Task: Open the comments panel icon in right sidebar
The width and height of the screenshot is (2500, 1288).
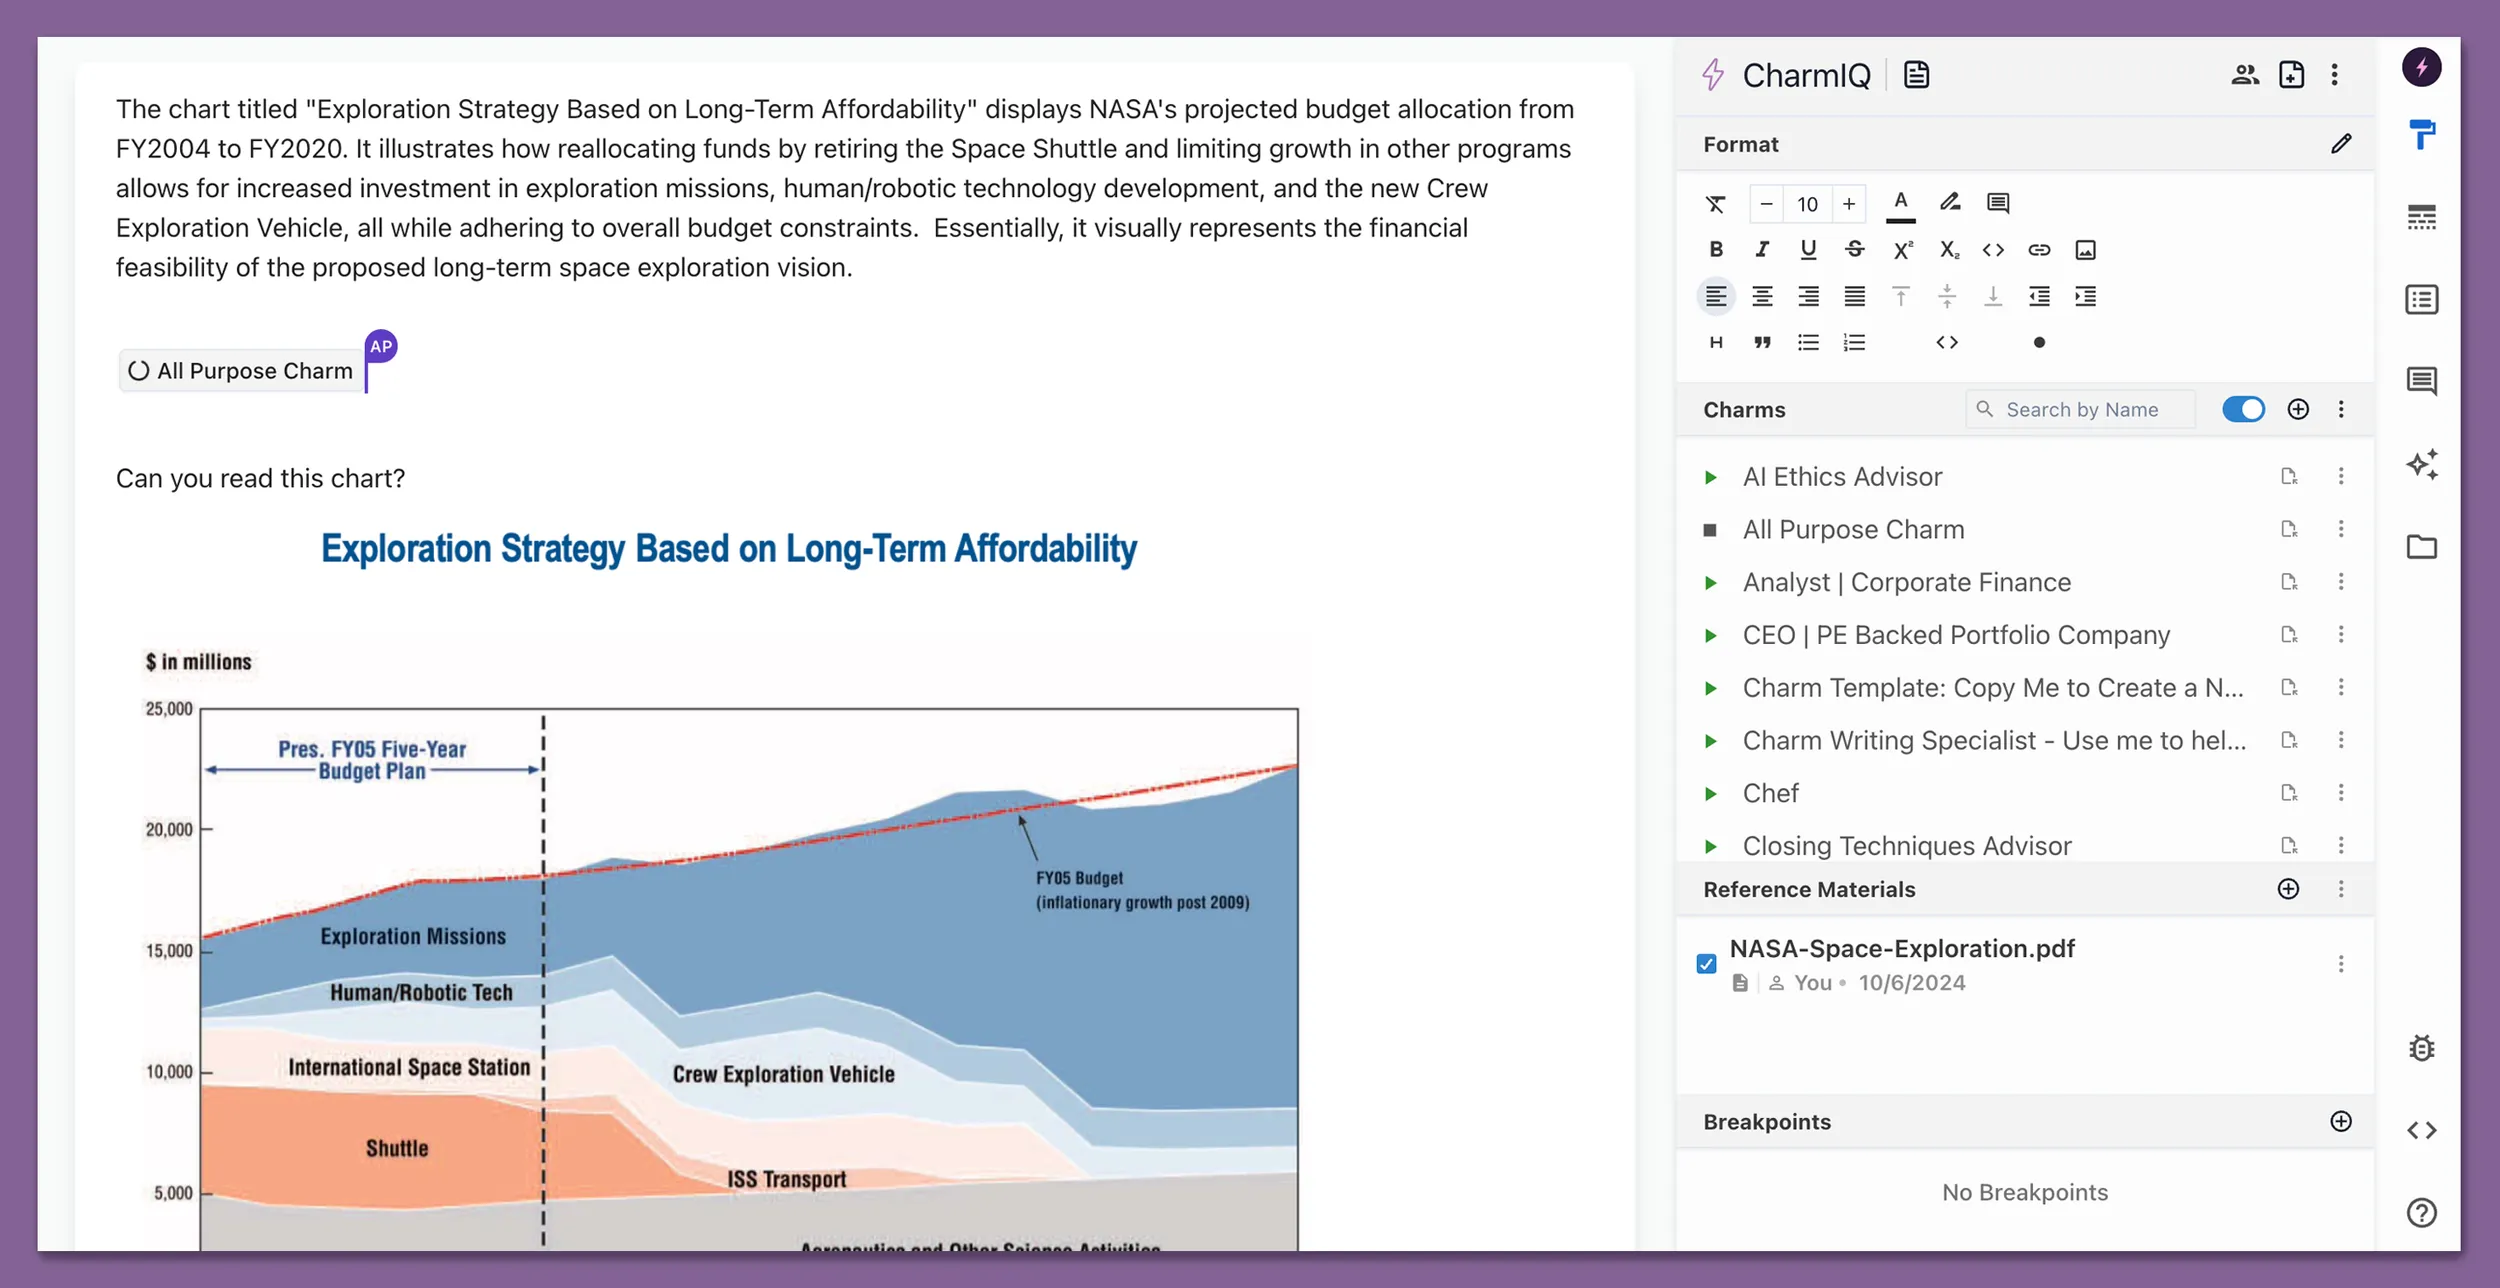Action: point(2422,381)
